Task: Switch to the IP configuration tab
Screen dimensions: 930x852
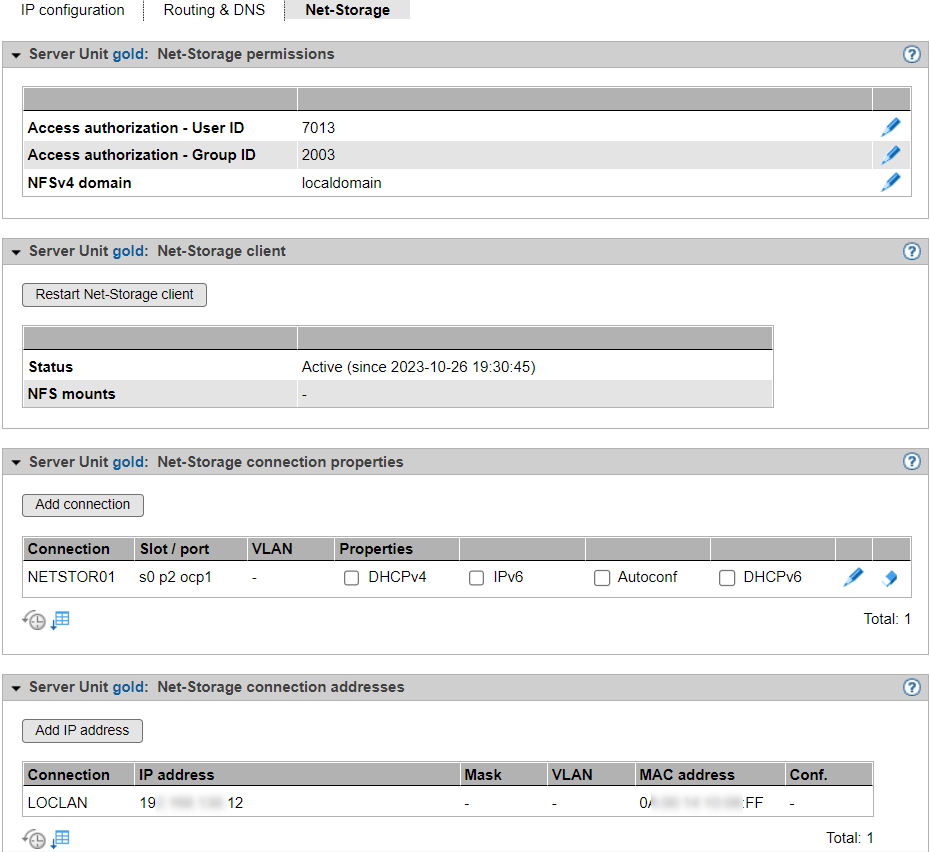Action: click(x=73, y=10)
